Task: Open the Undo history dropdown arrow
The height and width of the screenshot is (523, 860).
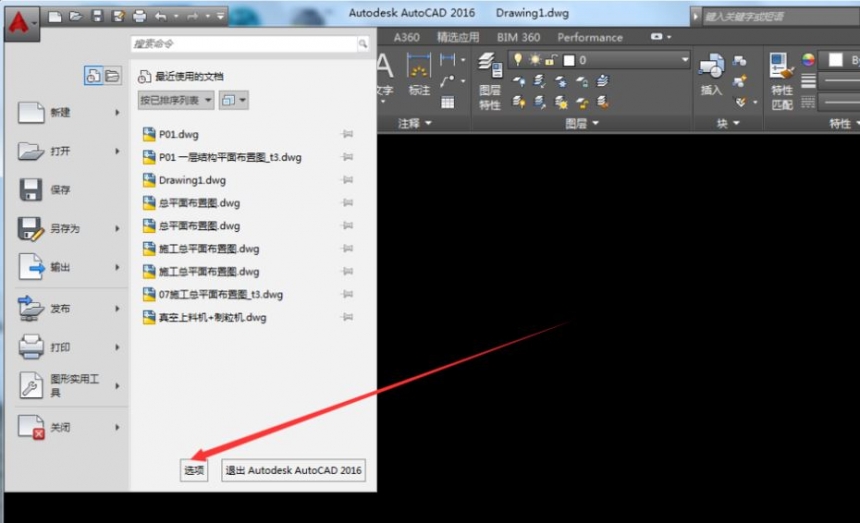Action: [176, 16]
